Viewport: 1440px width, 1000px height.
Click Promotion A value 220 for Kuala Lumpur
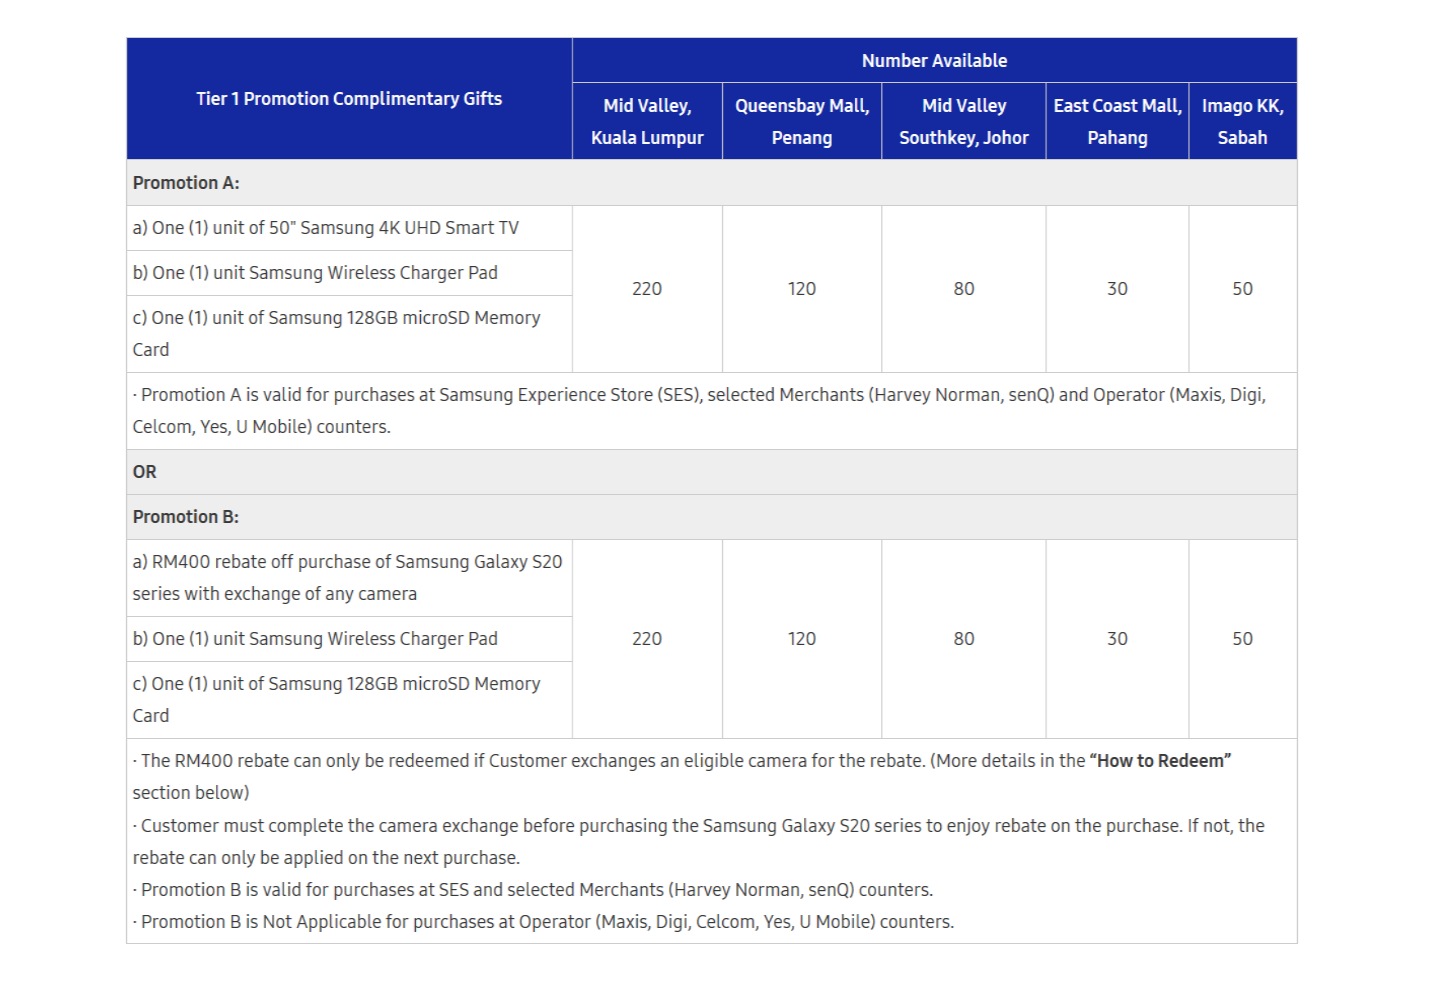click(647, 289)
